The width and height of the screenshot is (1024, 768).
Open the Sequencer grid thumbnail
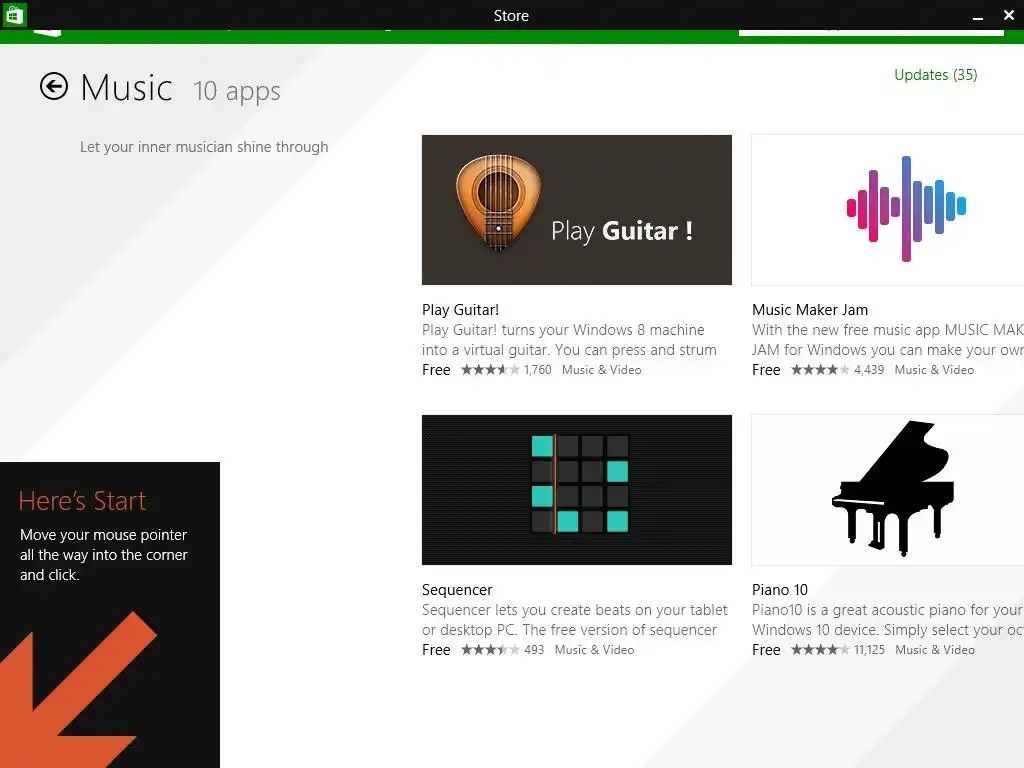(577, 490)
